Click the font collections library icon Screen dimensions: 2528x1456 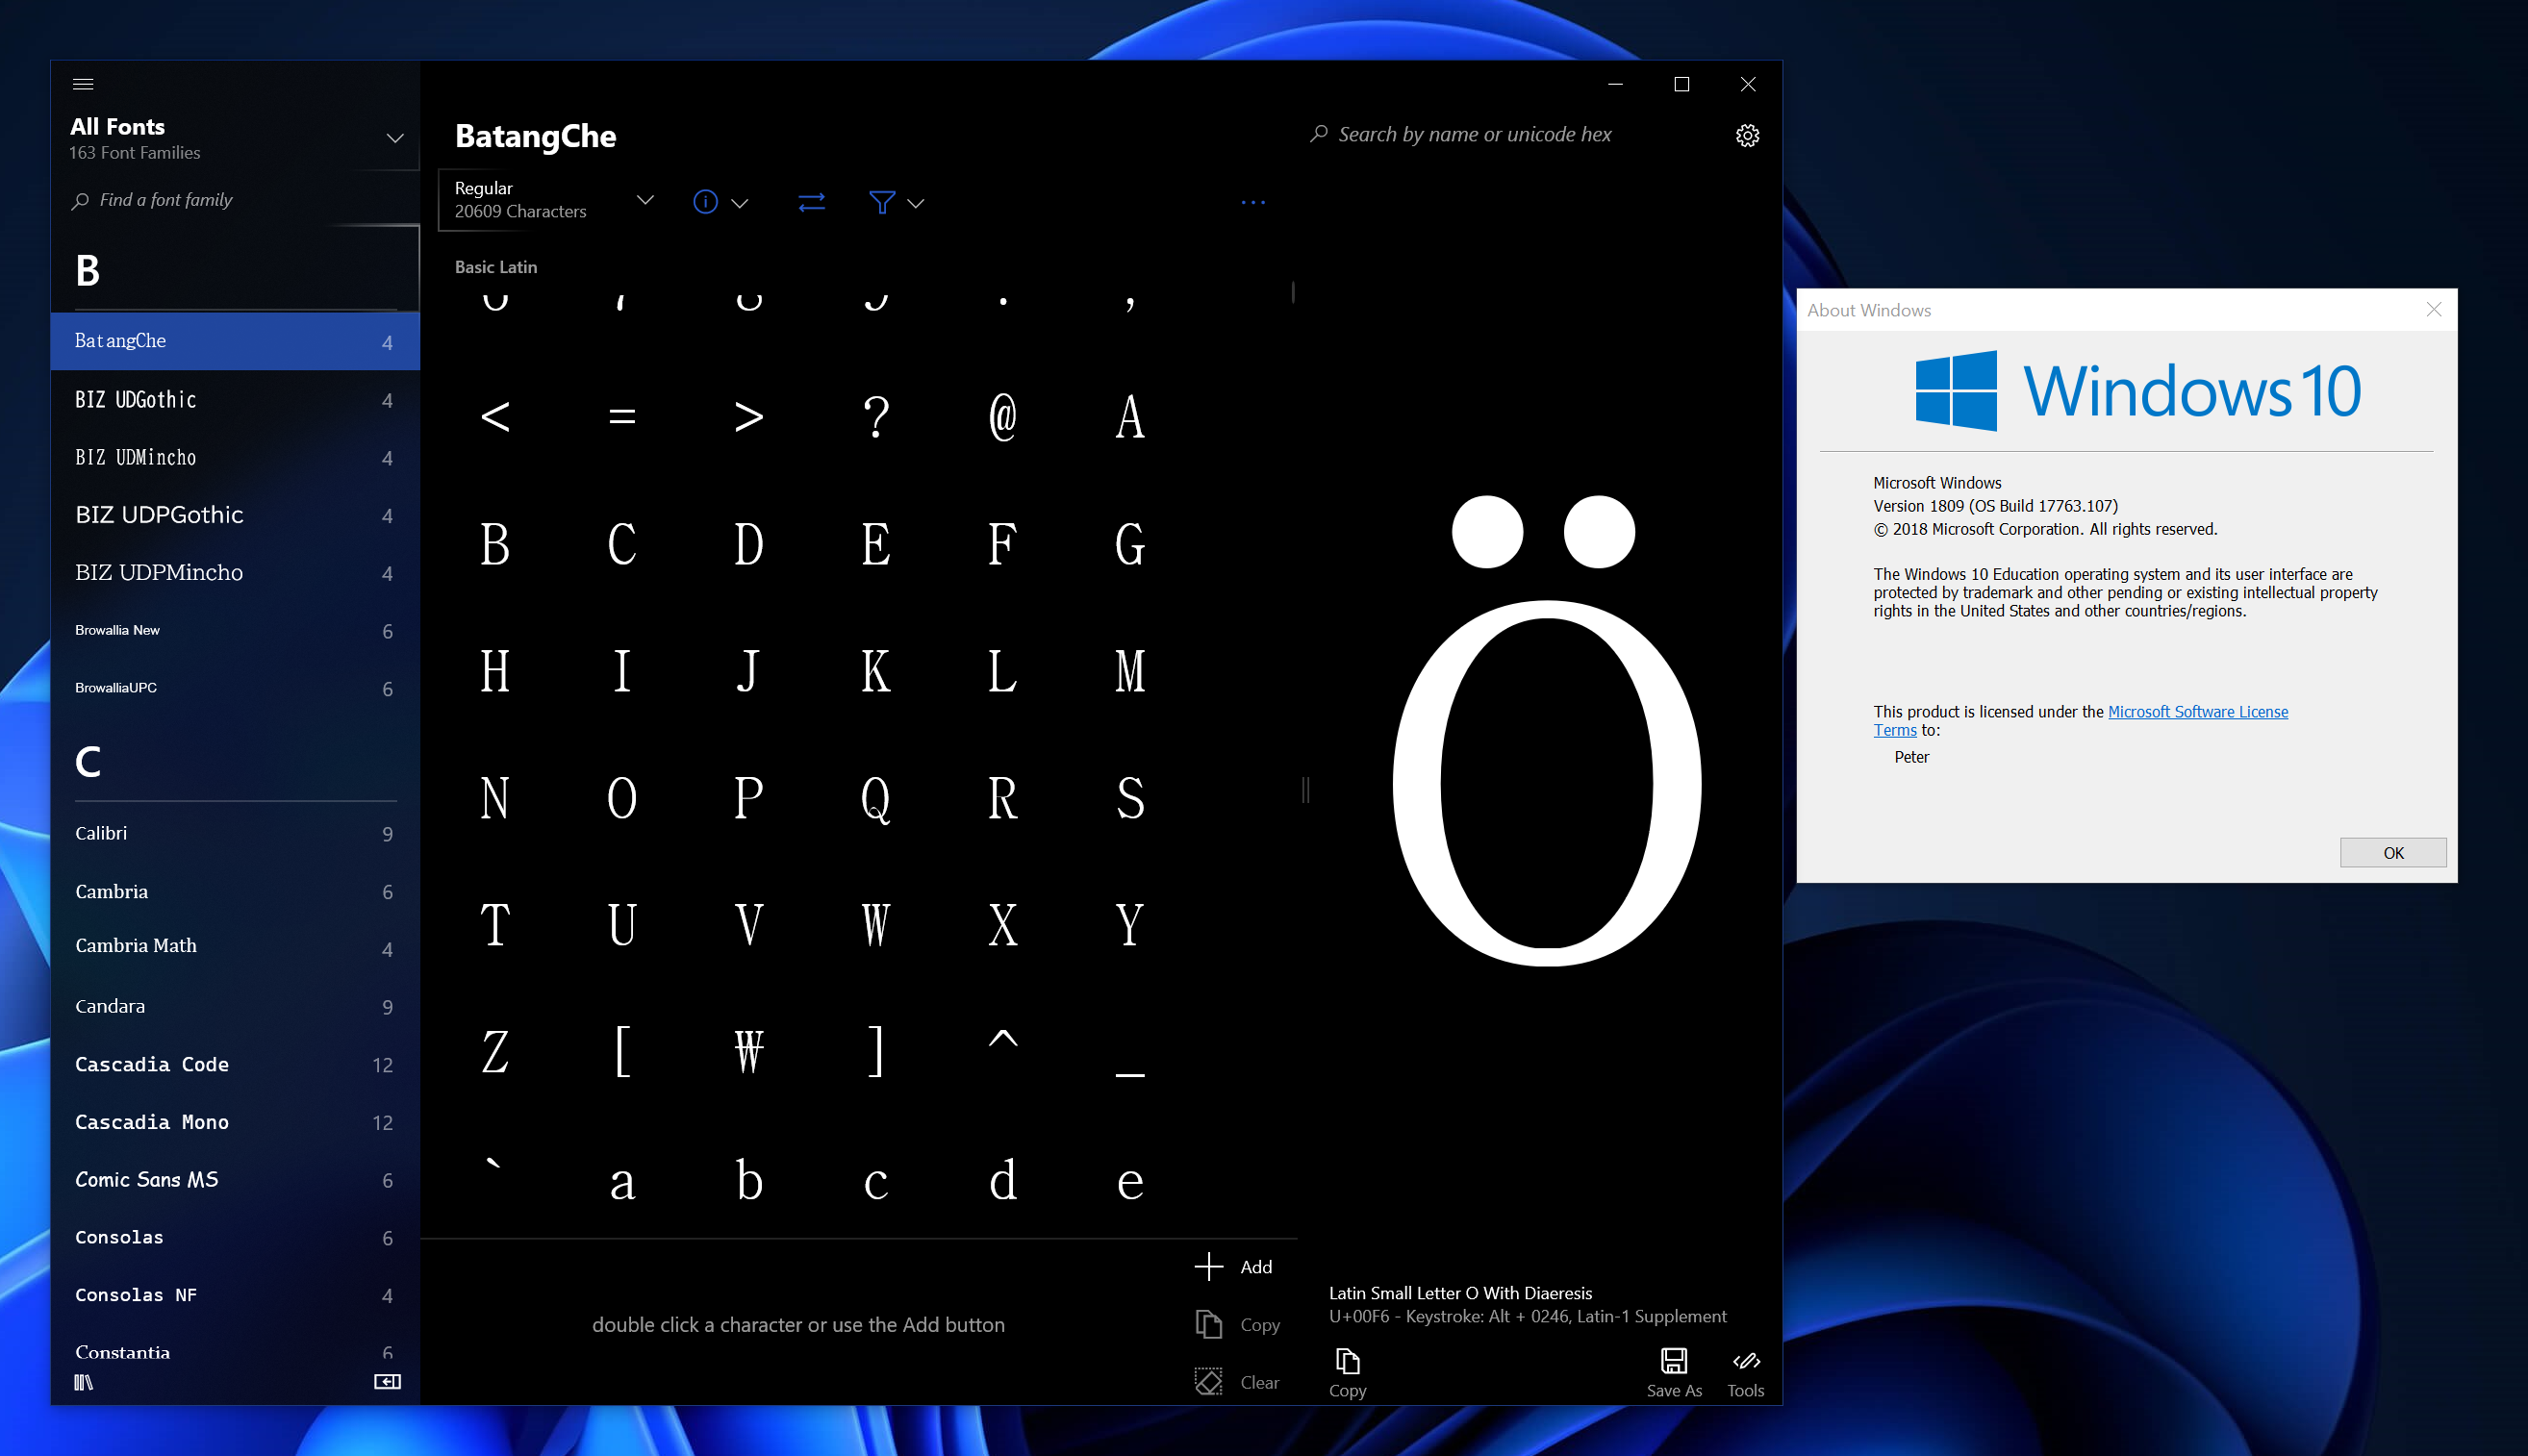pos(84,1381)
